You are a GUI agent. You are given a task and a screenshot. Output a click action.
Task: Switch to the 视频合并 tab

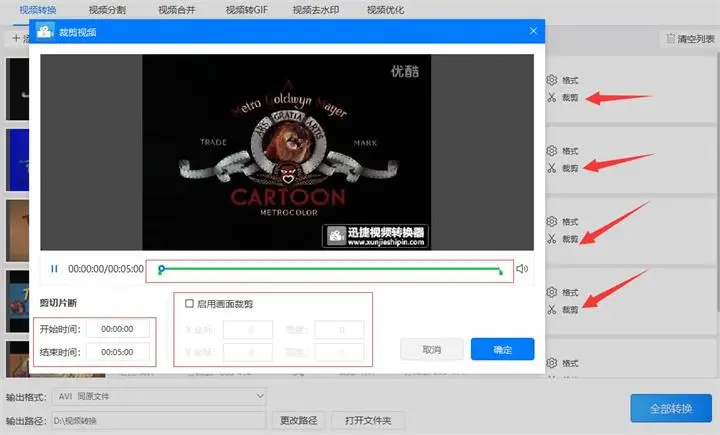(x=177, y=10)
